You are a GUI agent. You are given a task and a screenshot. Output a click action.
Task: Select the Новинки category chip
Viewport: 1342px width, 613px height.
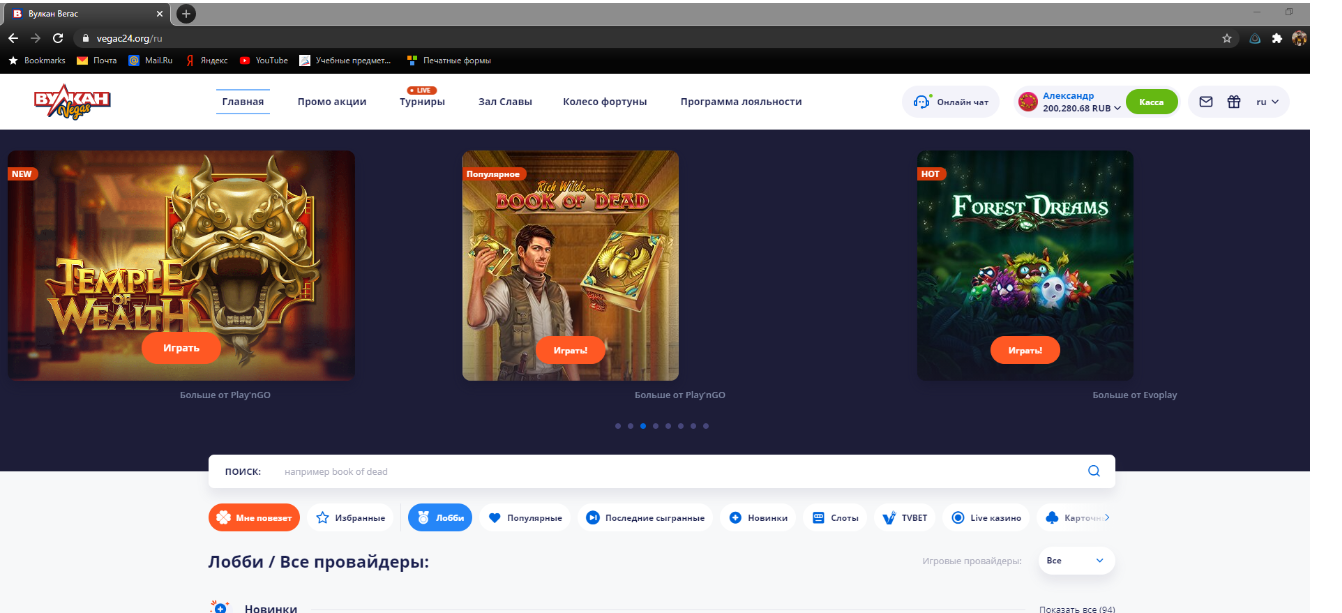[x=758, y=518]
